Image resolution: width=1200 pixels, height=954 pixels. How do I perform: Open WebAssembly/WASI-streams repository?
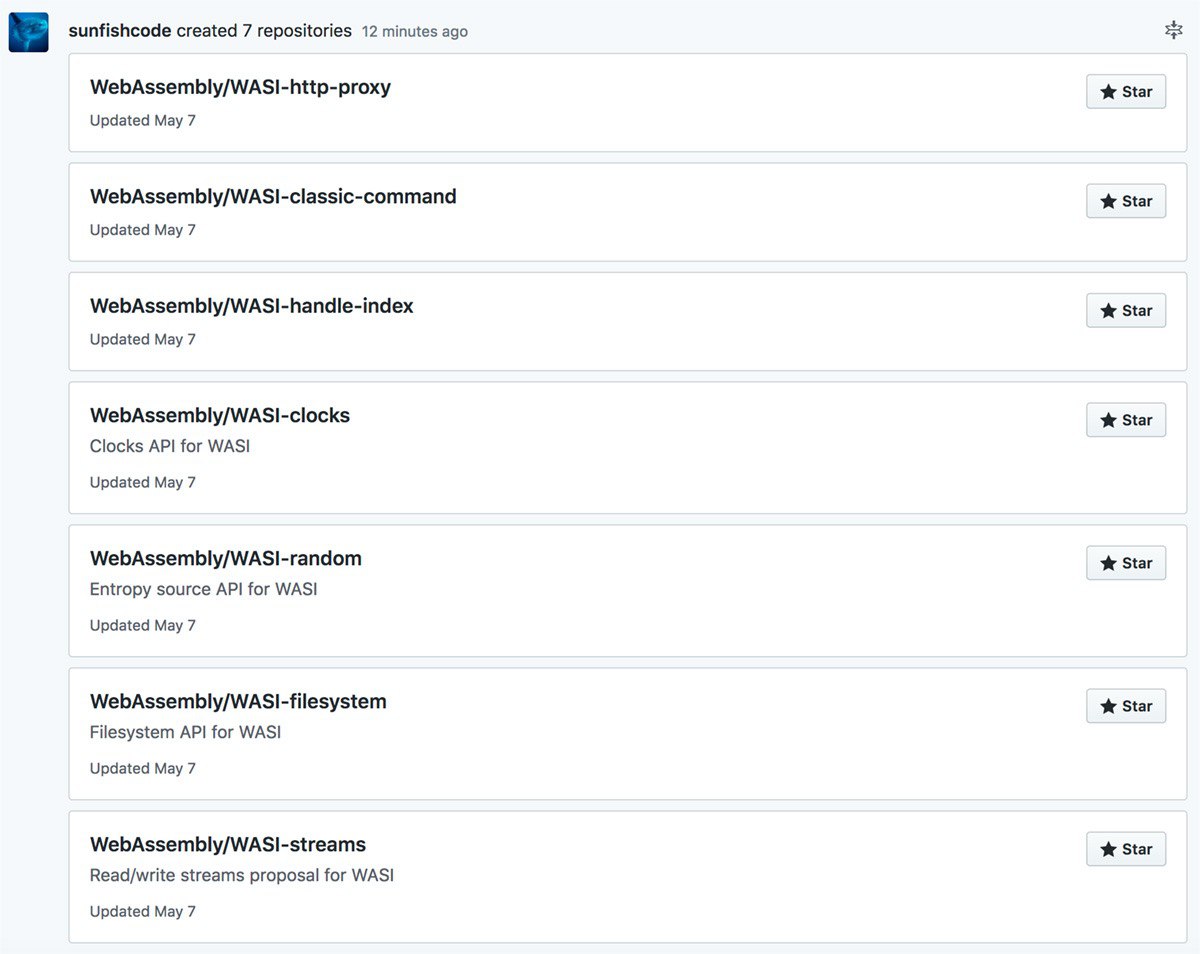coord(228,845)
